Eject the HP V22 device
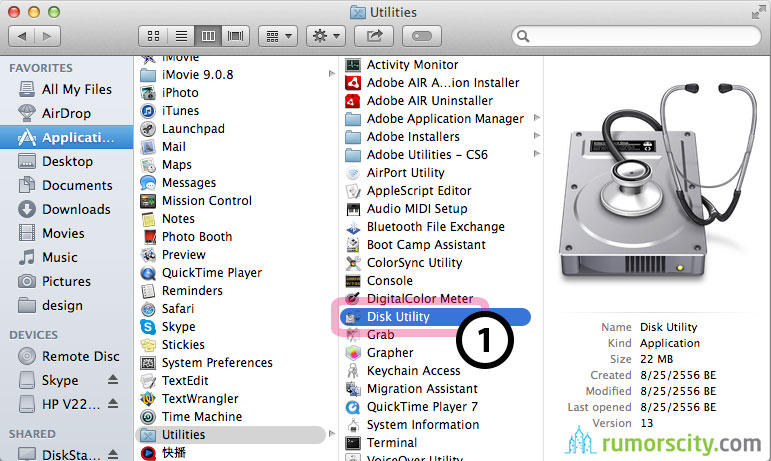Screen dimensions: 771x461 (x=113, y=403)
